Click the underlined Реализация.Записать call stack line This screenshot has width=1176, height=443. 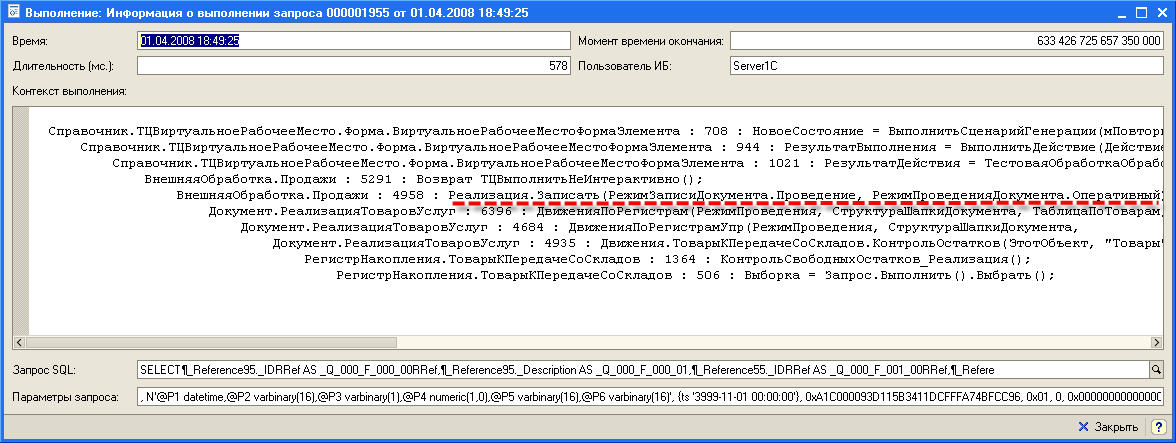(800, 195)
